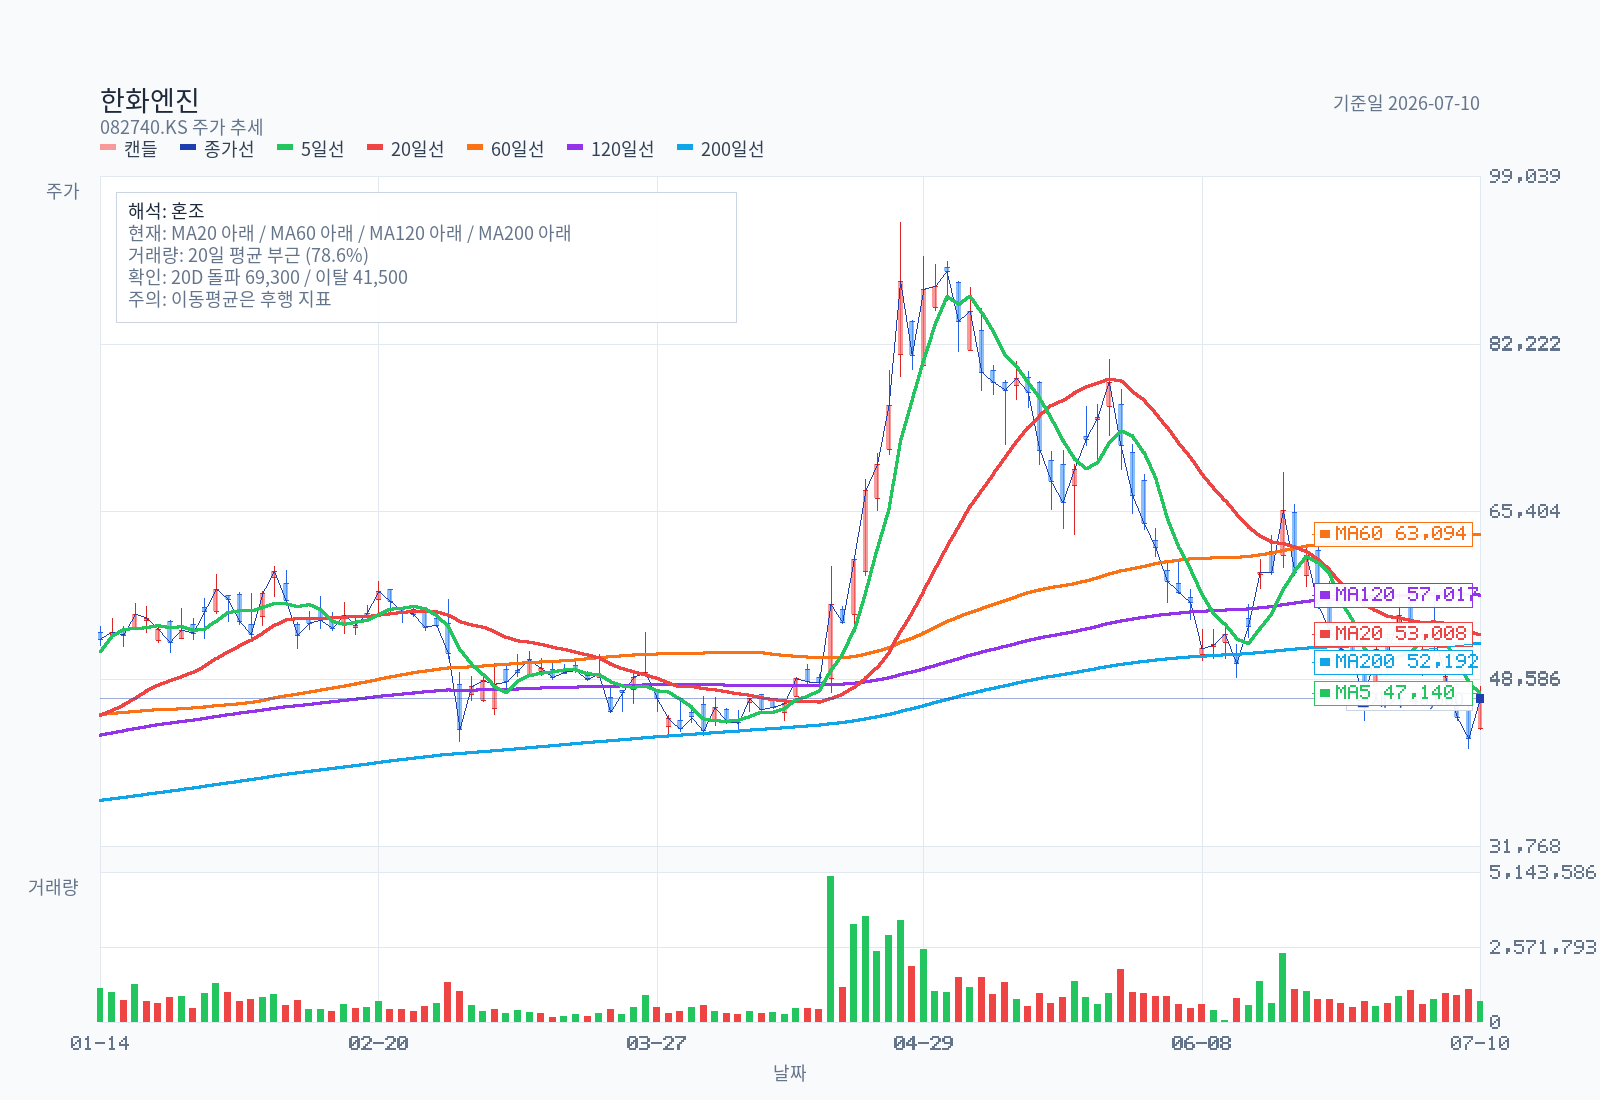Click the 한화엔진 chart title

pyautogui.click(x=150, y=100)
